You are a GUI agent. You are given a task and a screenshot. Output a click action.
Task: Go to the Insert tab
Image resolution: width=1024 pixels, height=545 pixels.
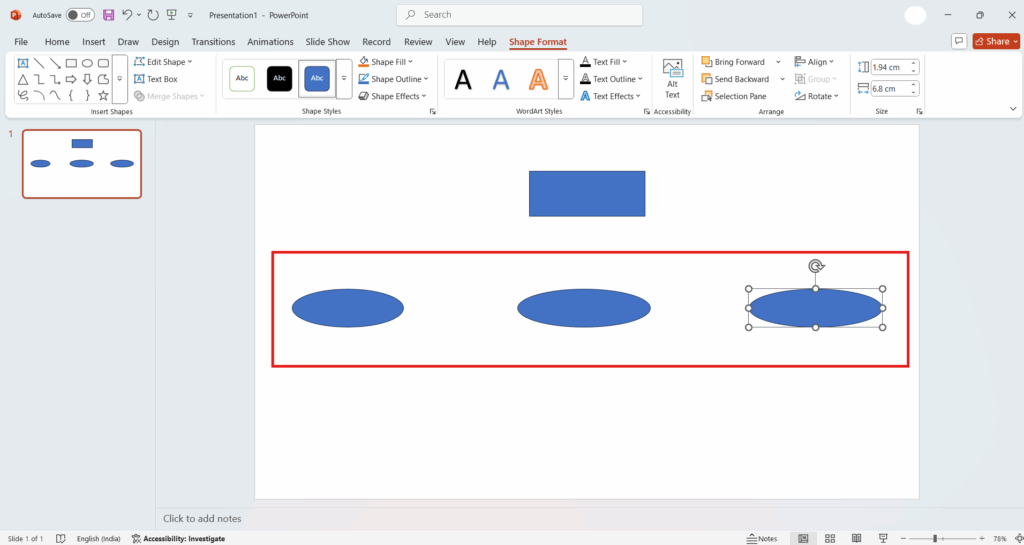point(94,42)
